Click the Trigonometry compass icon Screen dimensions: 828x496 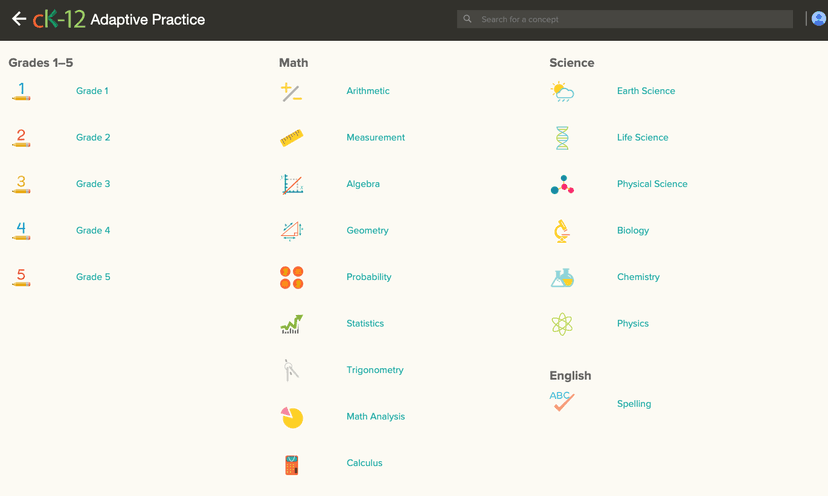tap(291, 370)
